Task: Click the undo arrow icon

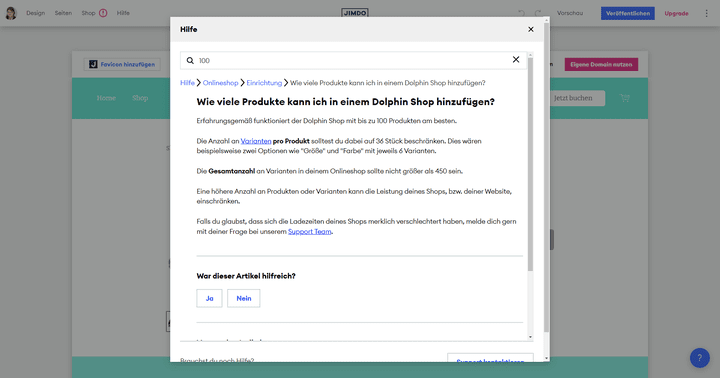Action: point(521,13)
